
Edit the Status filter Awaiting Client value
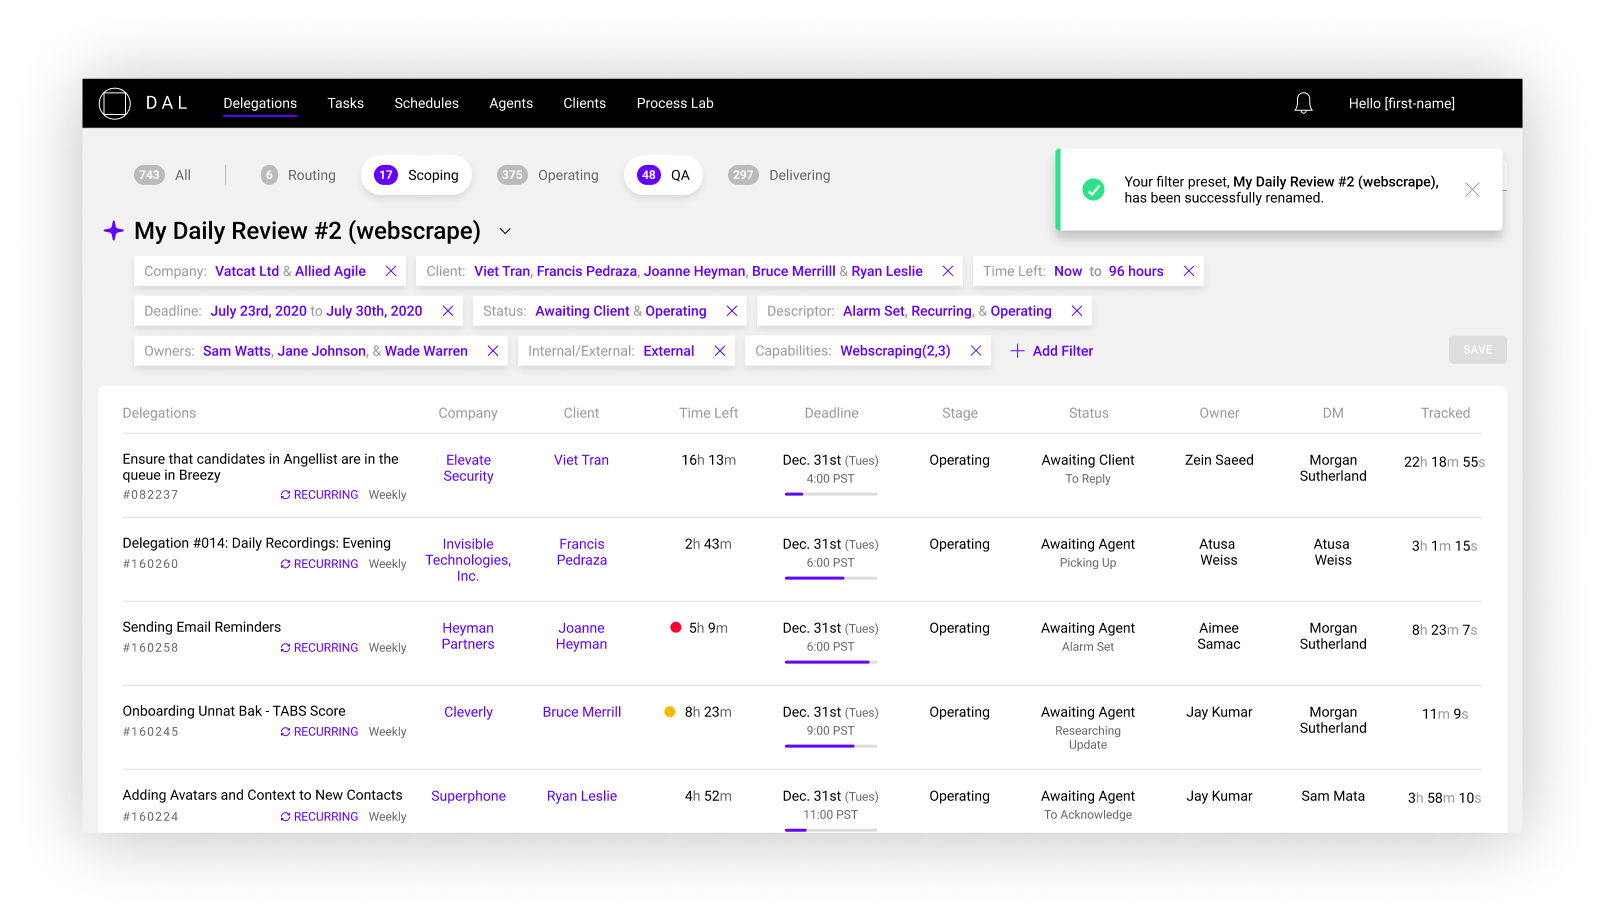coord(582,311)
